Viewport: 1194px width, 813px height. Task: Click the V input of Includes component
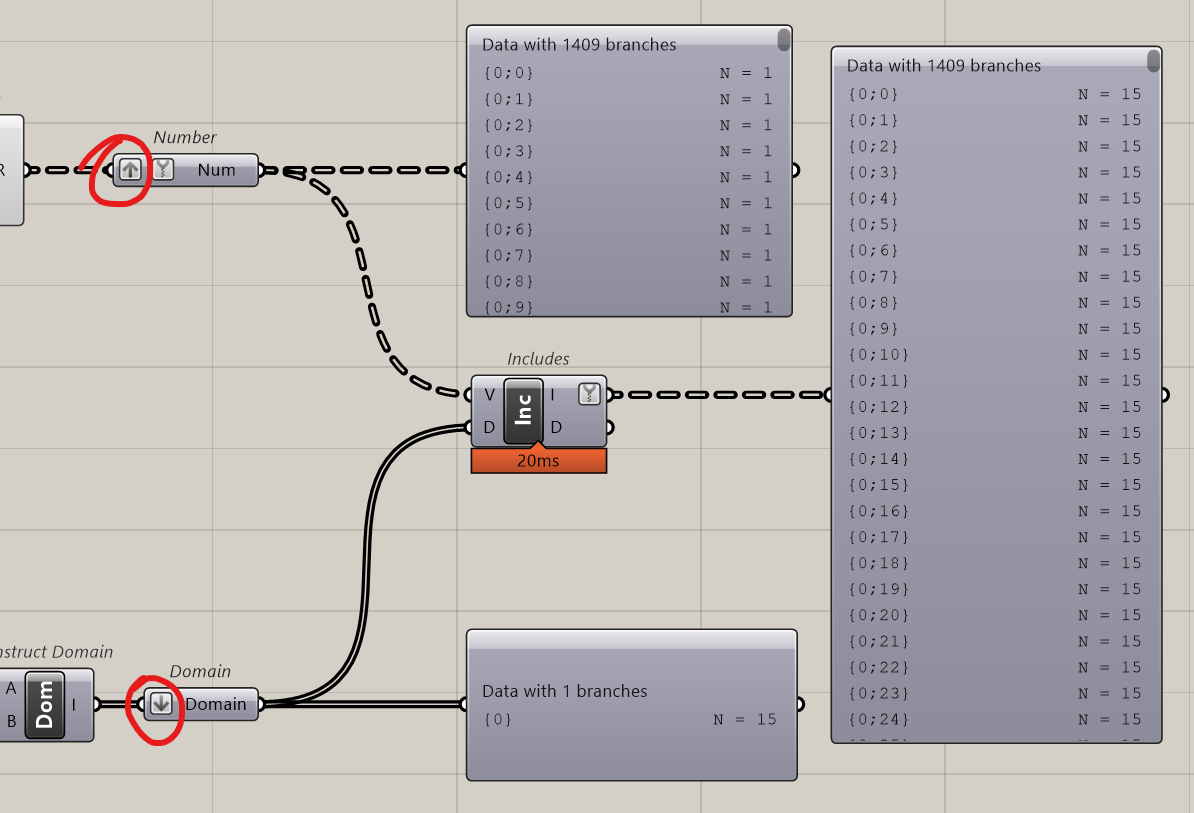(x=489, y=394)
